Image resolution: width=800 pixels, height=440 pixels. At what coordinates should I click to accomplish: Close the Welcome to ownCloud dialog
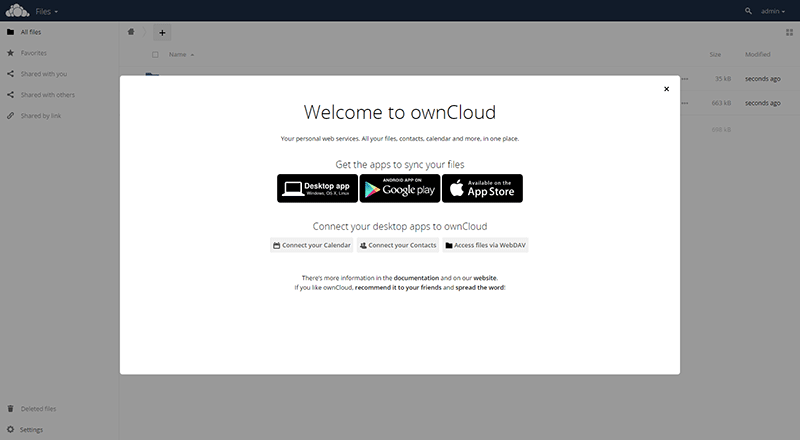coord(666,89)
